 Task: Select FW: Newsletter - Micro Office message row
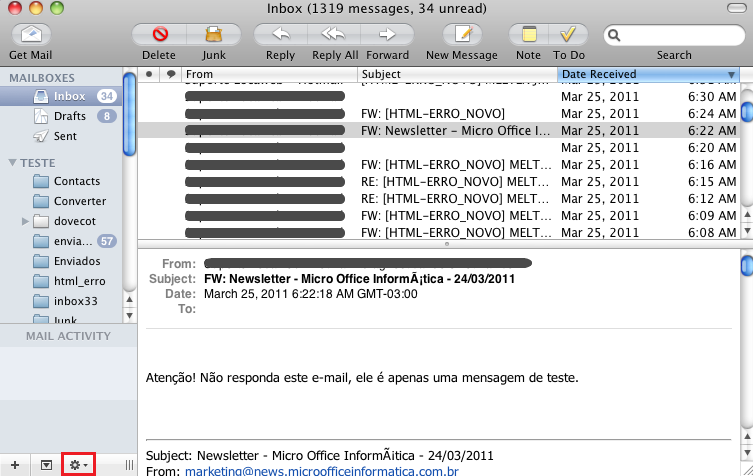(439, 131)
